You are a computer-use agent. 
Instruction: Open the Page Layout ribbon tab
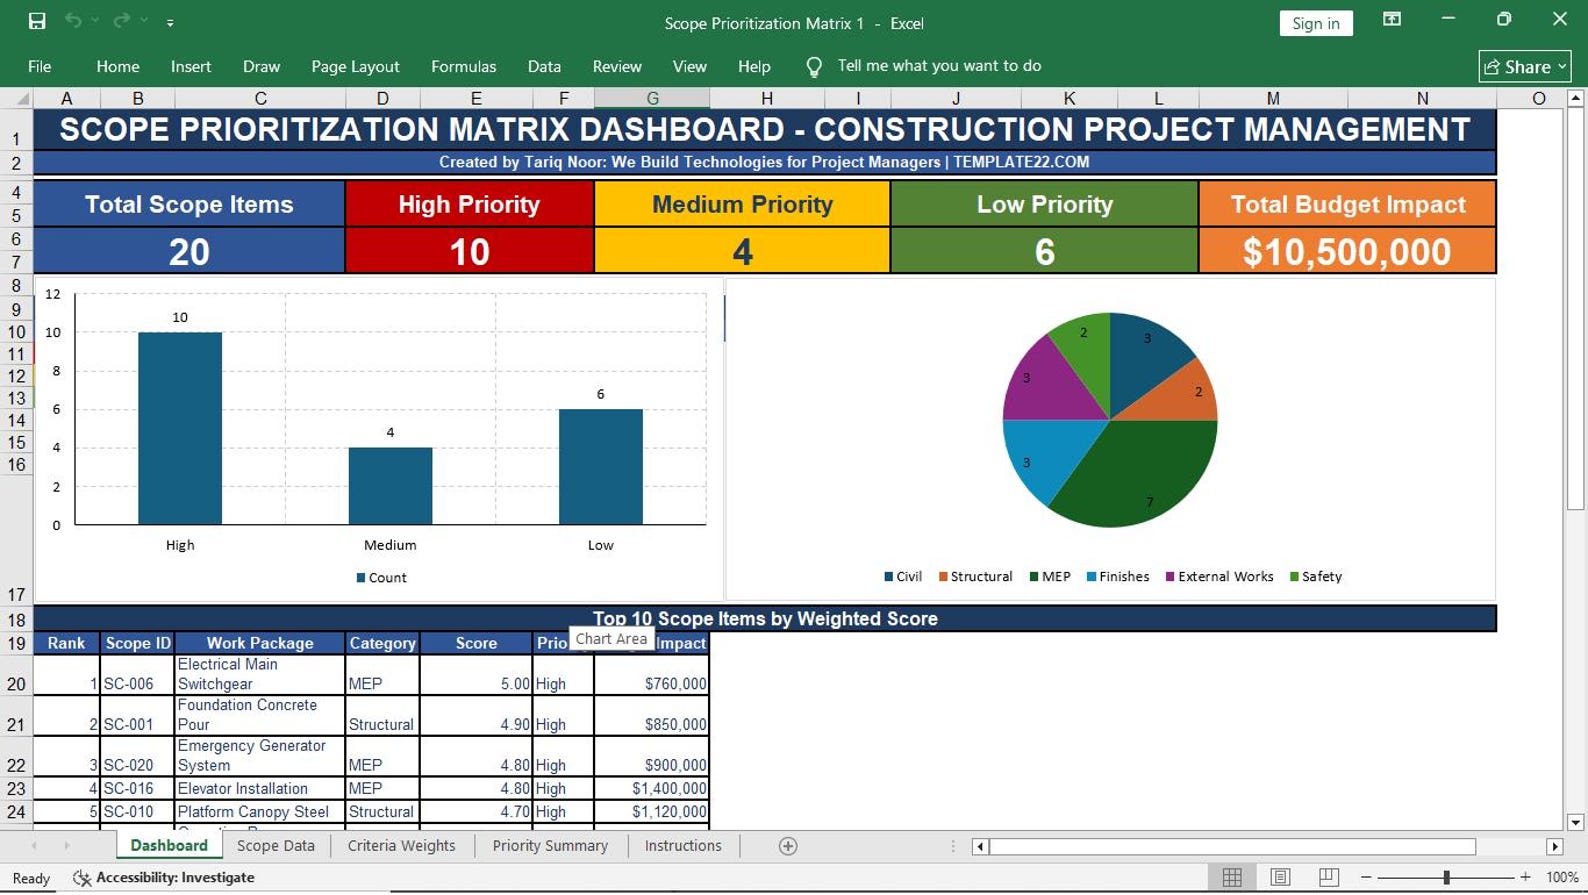click(x=355, y=66)
